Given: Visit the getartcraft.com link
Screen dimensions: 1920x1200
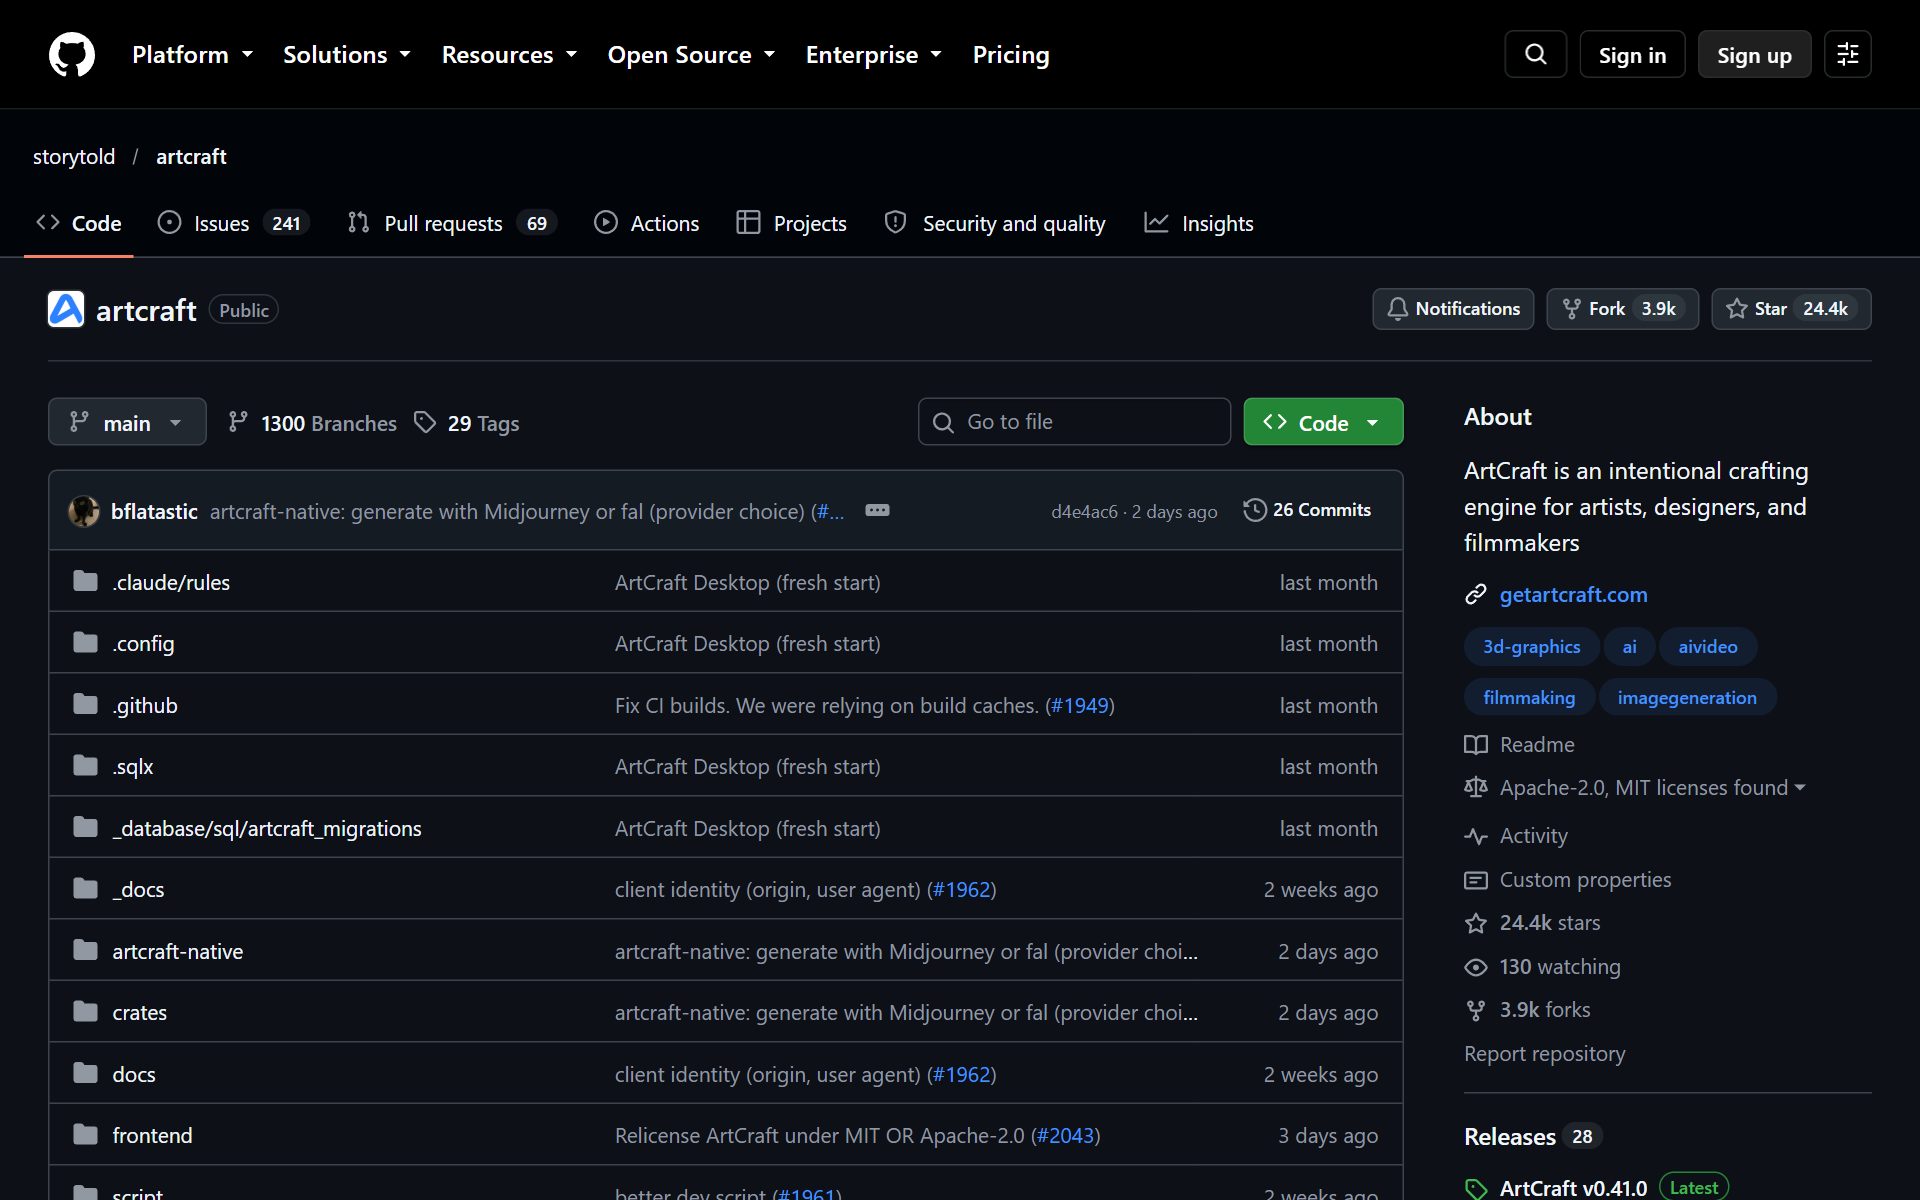Looking at the screenshot, I should pos(1573,594).
